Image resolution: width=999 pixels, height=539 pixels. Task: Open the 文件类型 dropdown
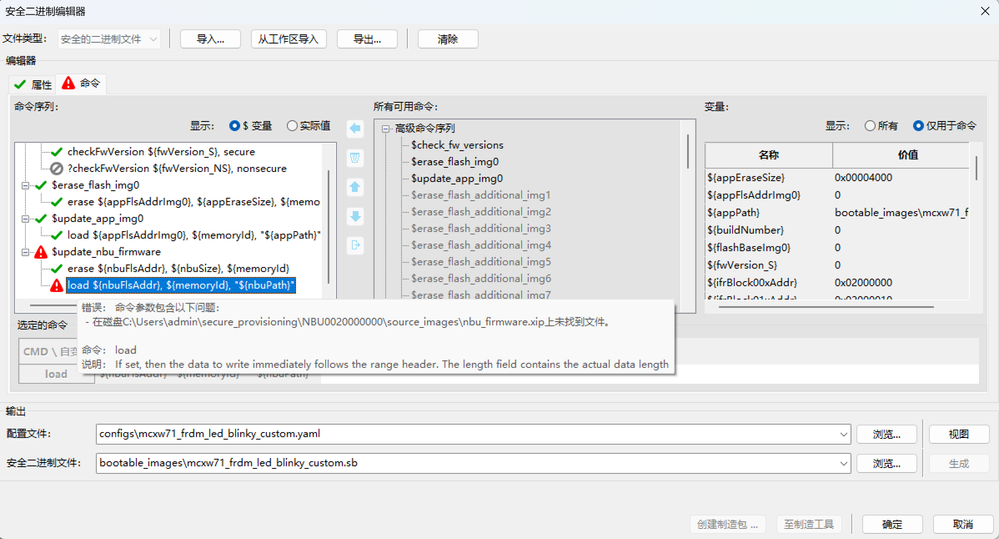(x=109, y=39)
